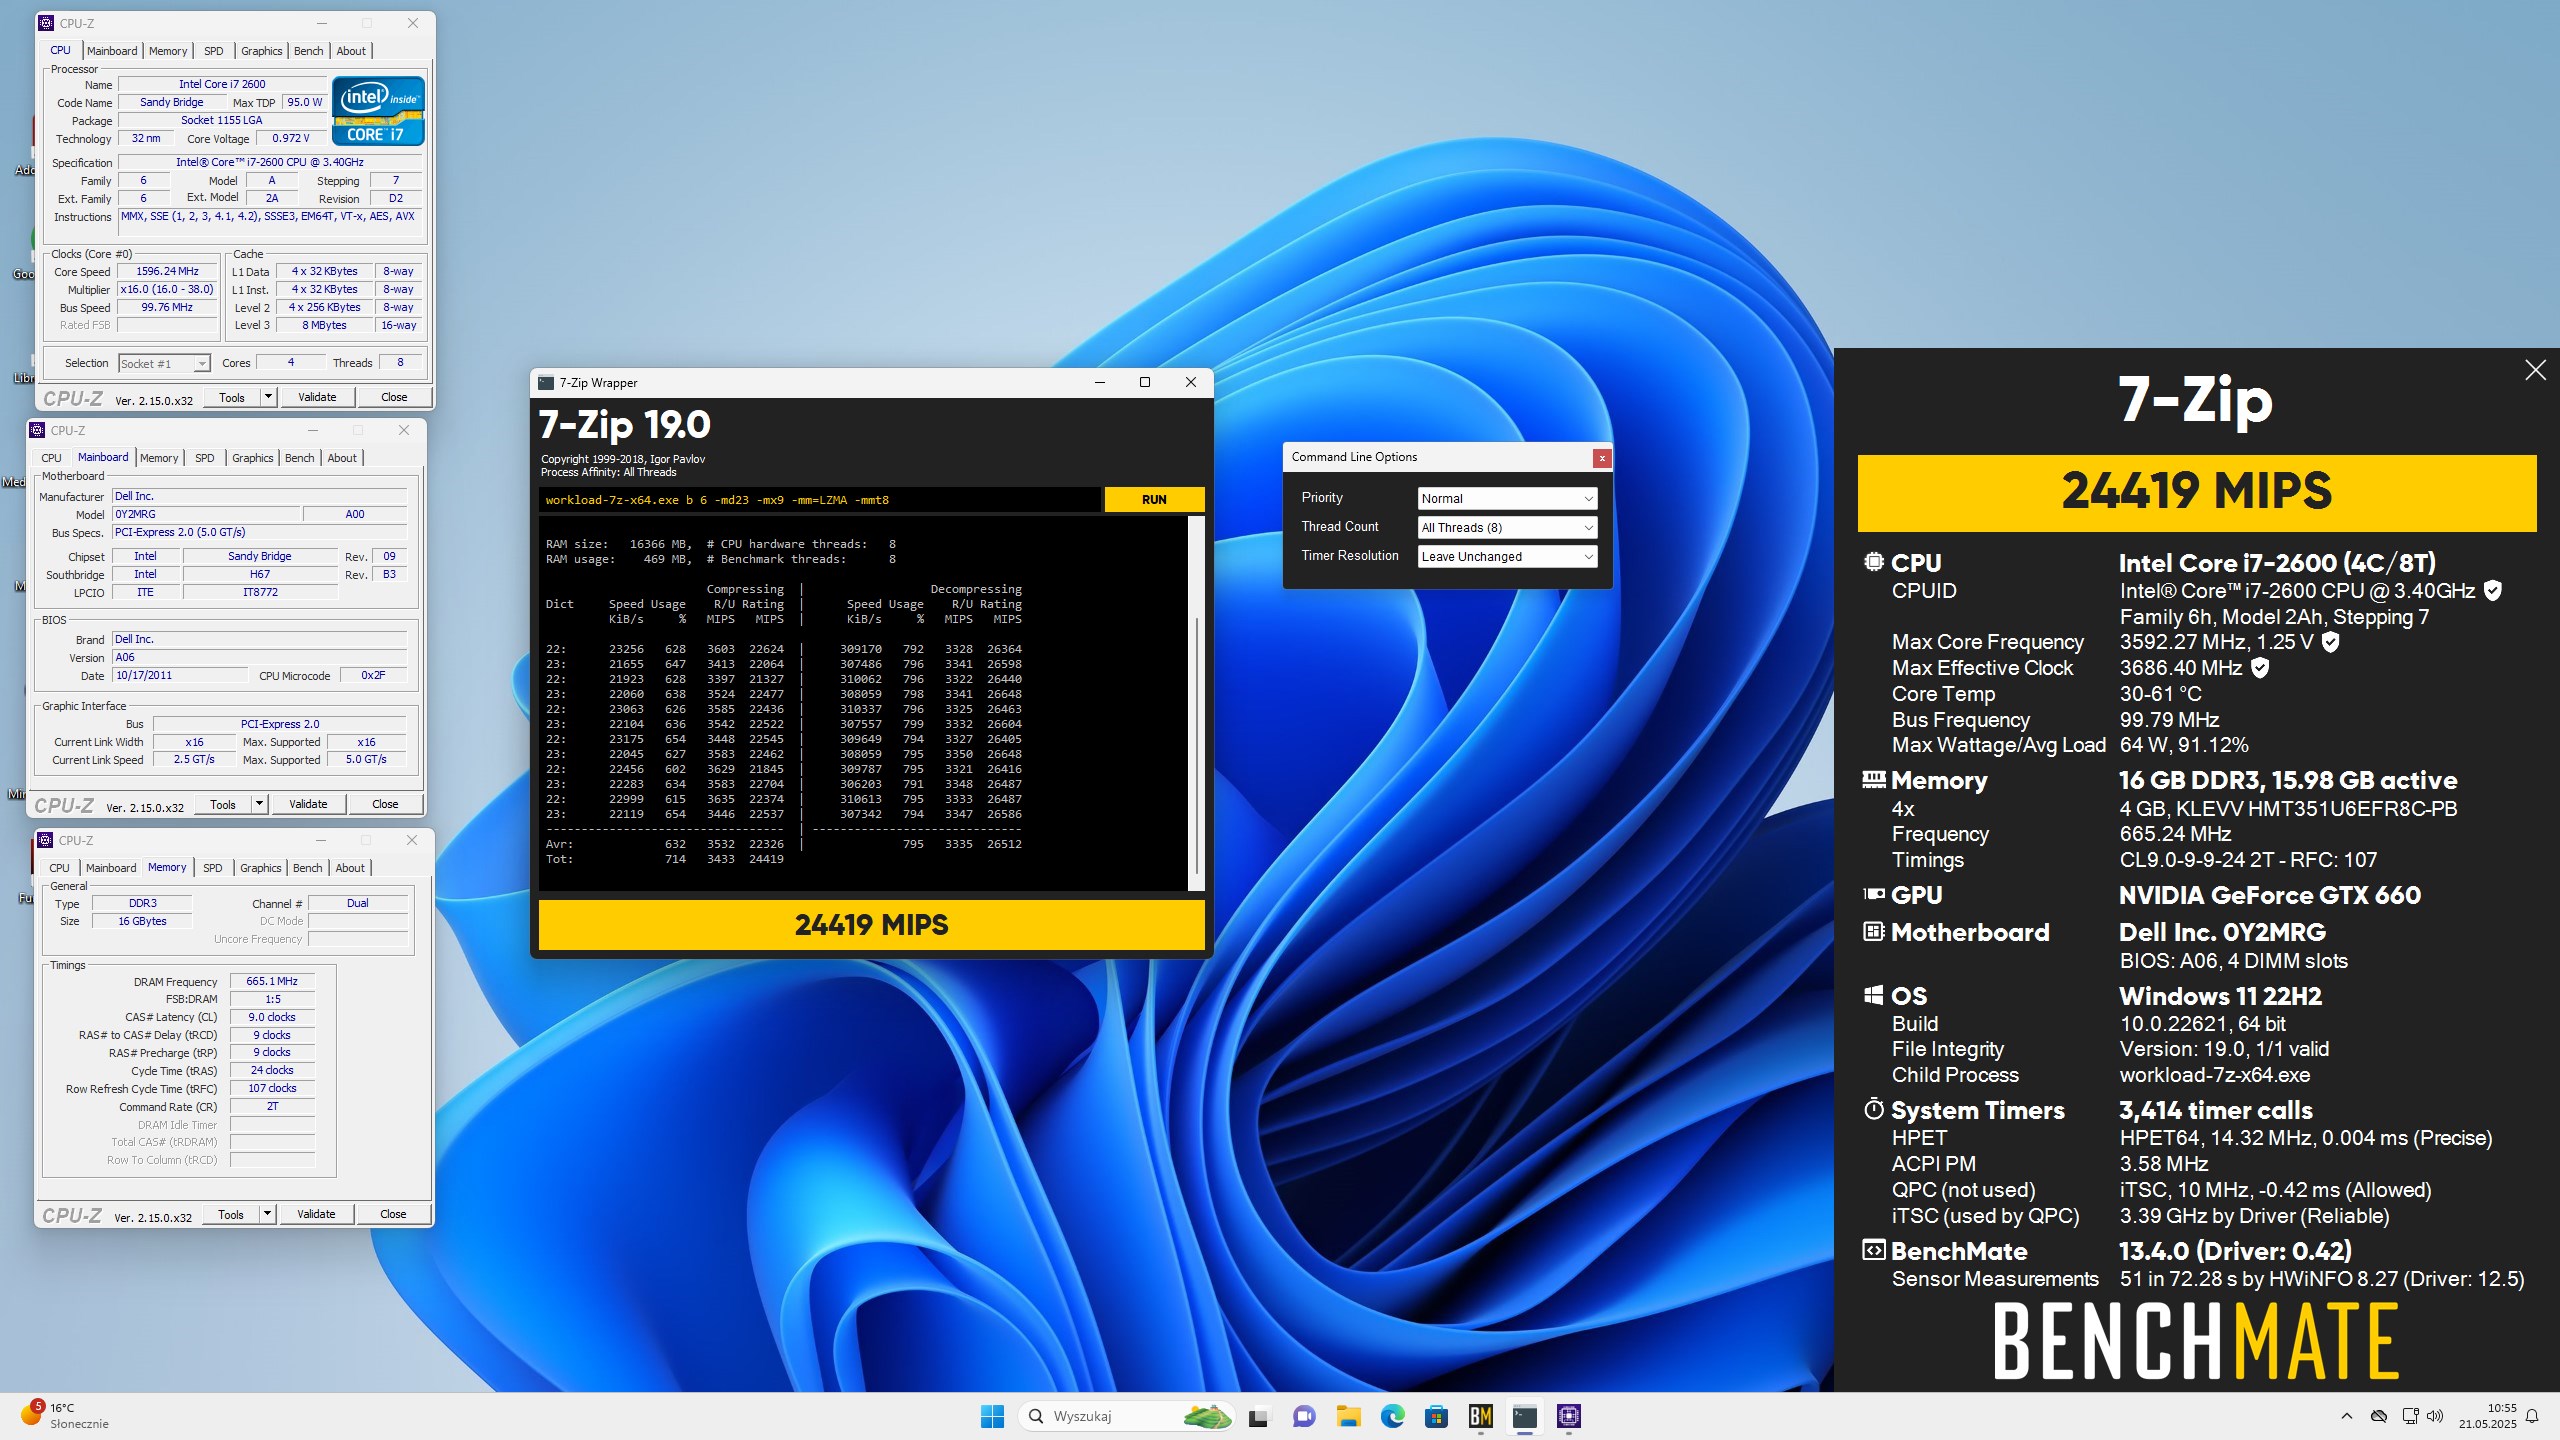Screen dimensions: 2560x1440
Task: Open Task View from taskbar
Action: (x=1258, y=1416)
